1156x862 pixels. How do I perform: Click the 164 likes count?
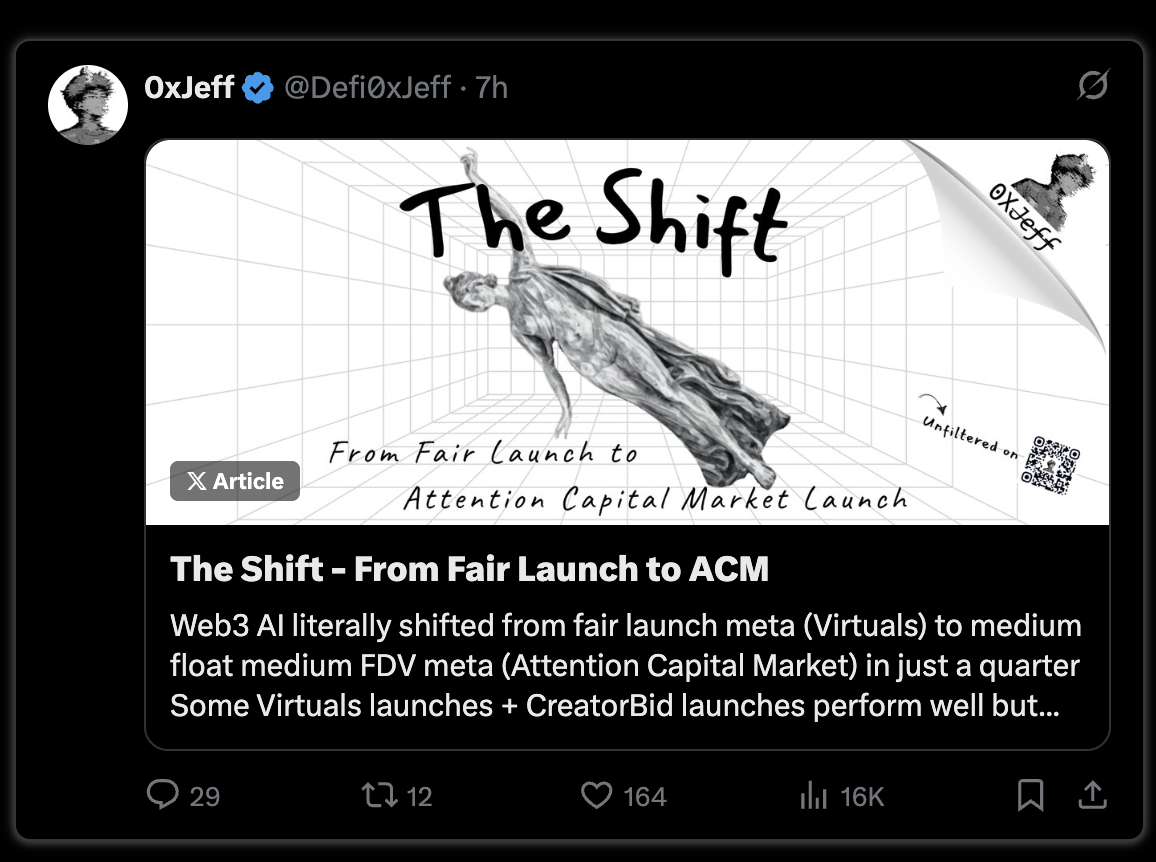tap(644, 796)
